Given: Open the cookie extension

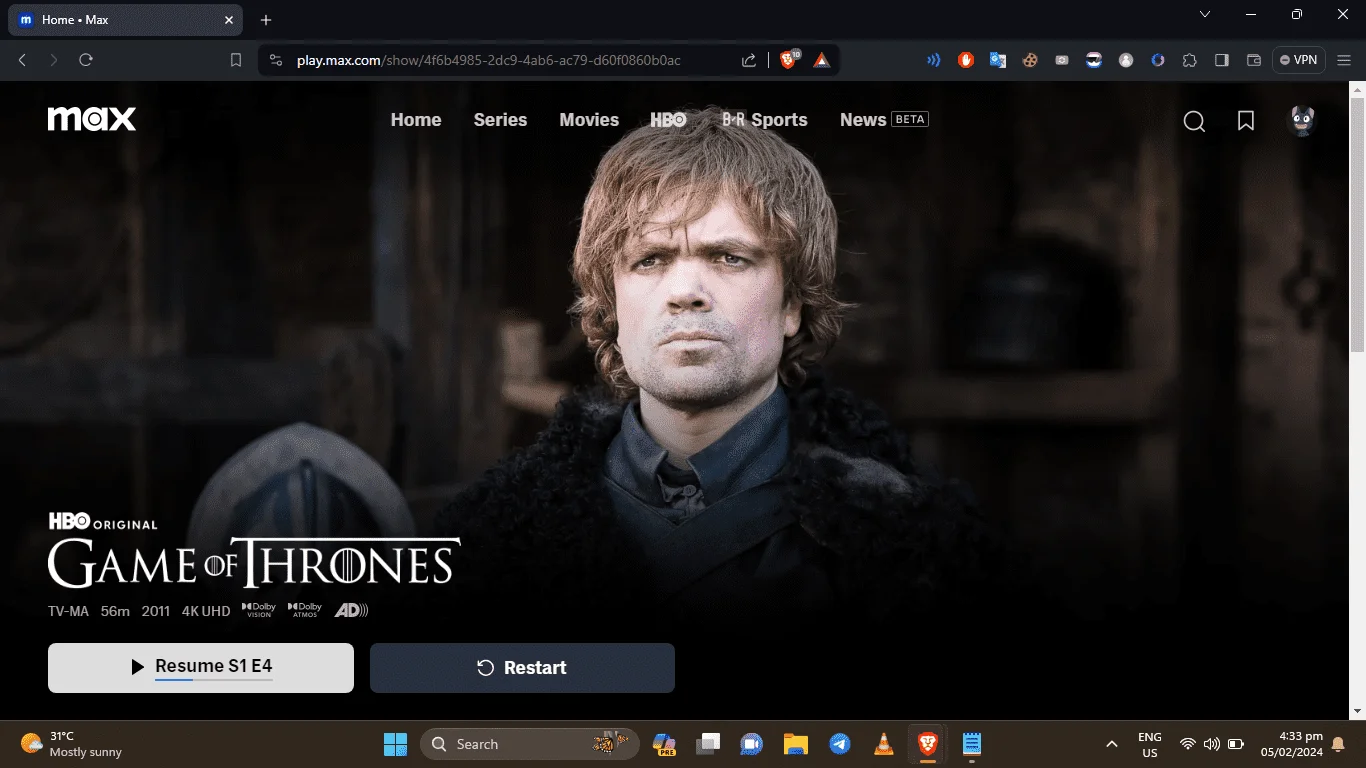Looking at the screenshot, I should click(x=1030, y=60).
